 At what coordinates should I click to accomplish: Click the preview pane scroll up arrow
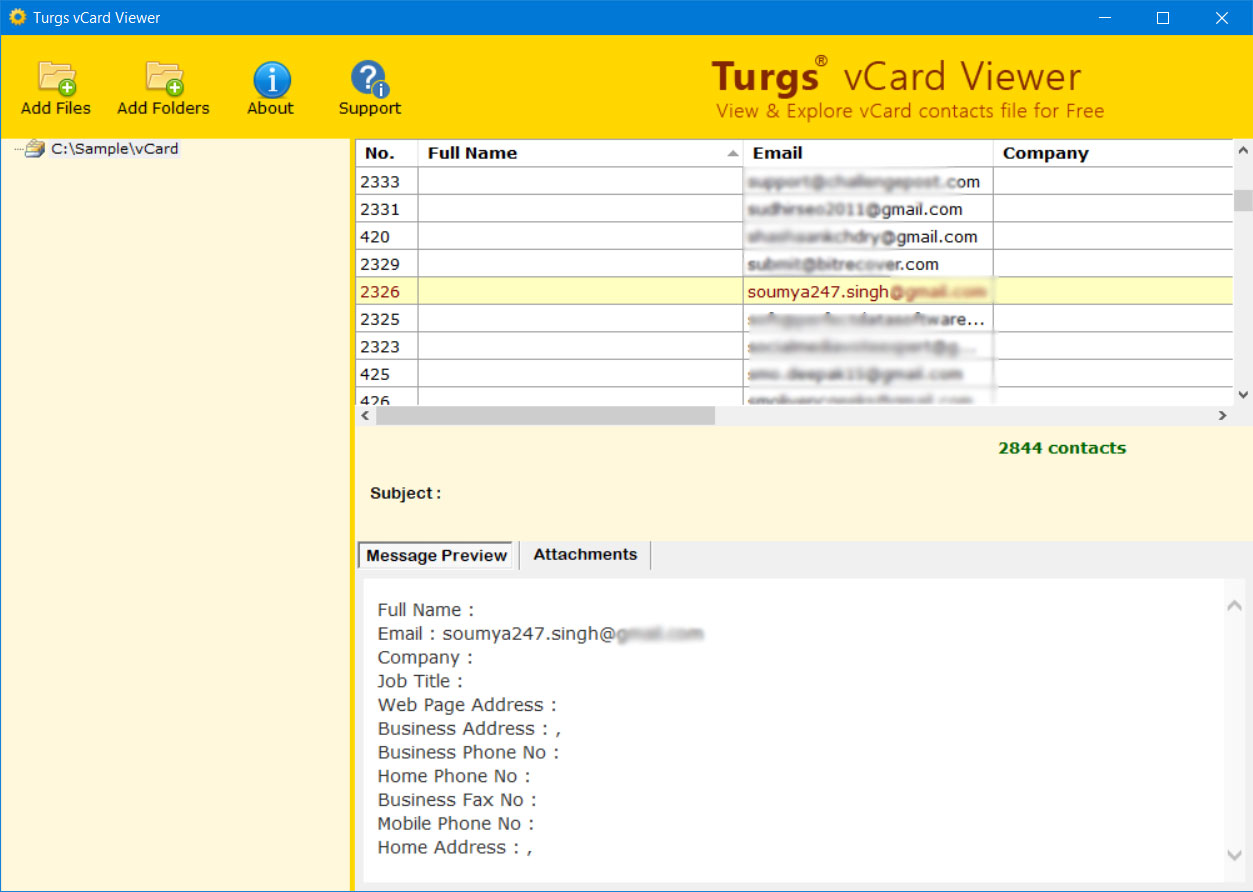1234,606
